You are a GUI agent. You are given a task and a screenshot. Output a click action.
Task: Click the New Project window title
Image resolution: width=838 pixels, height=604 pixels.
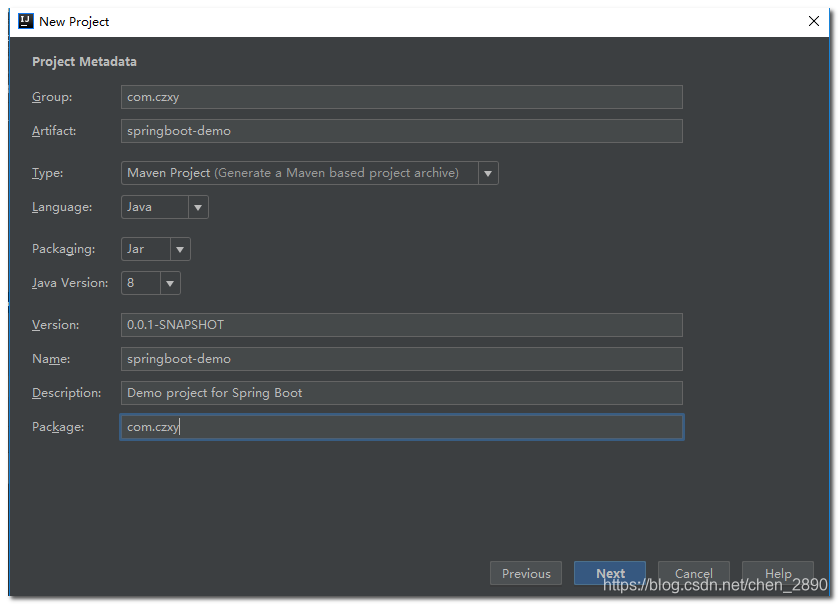click(x=74, y=22)
